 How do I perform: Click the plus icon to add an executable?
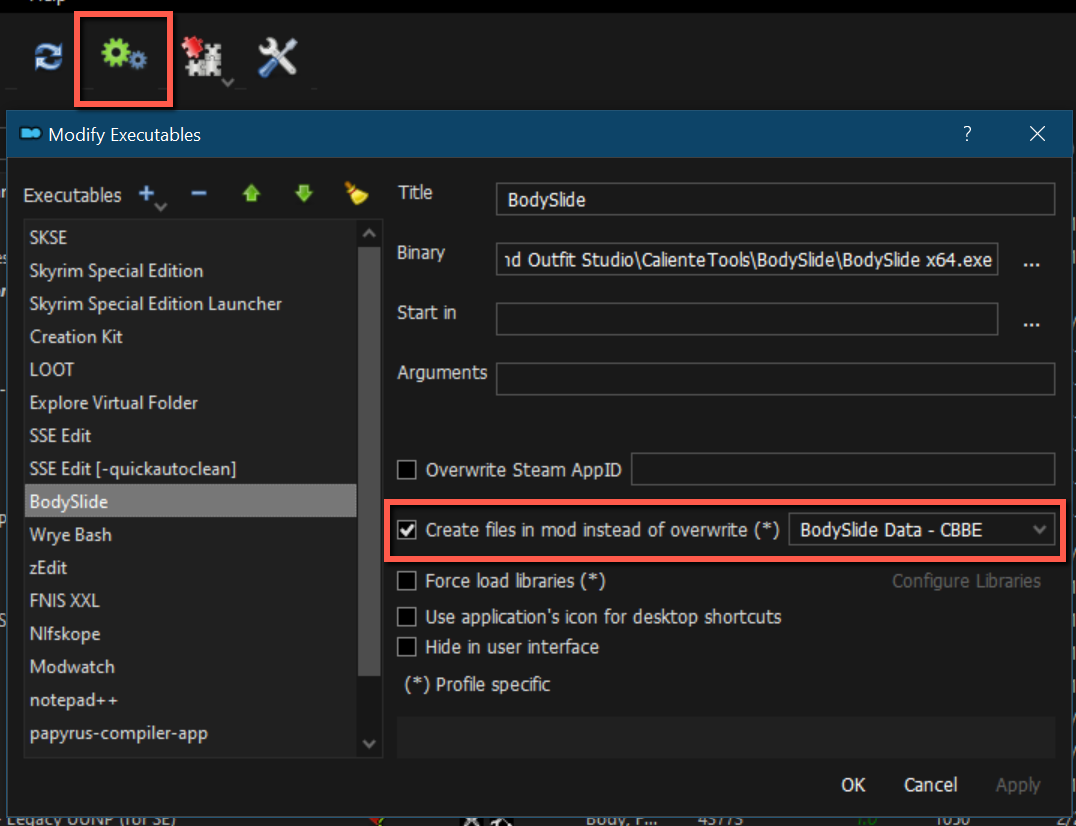[x=146, y=194]
